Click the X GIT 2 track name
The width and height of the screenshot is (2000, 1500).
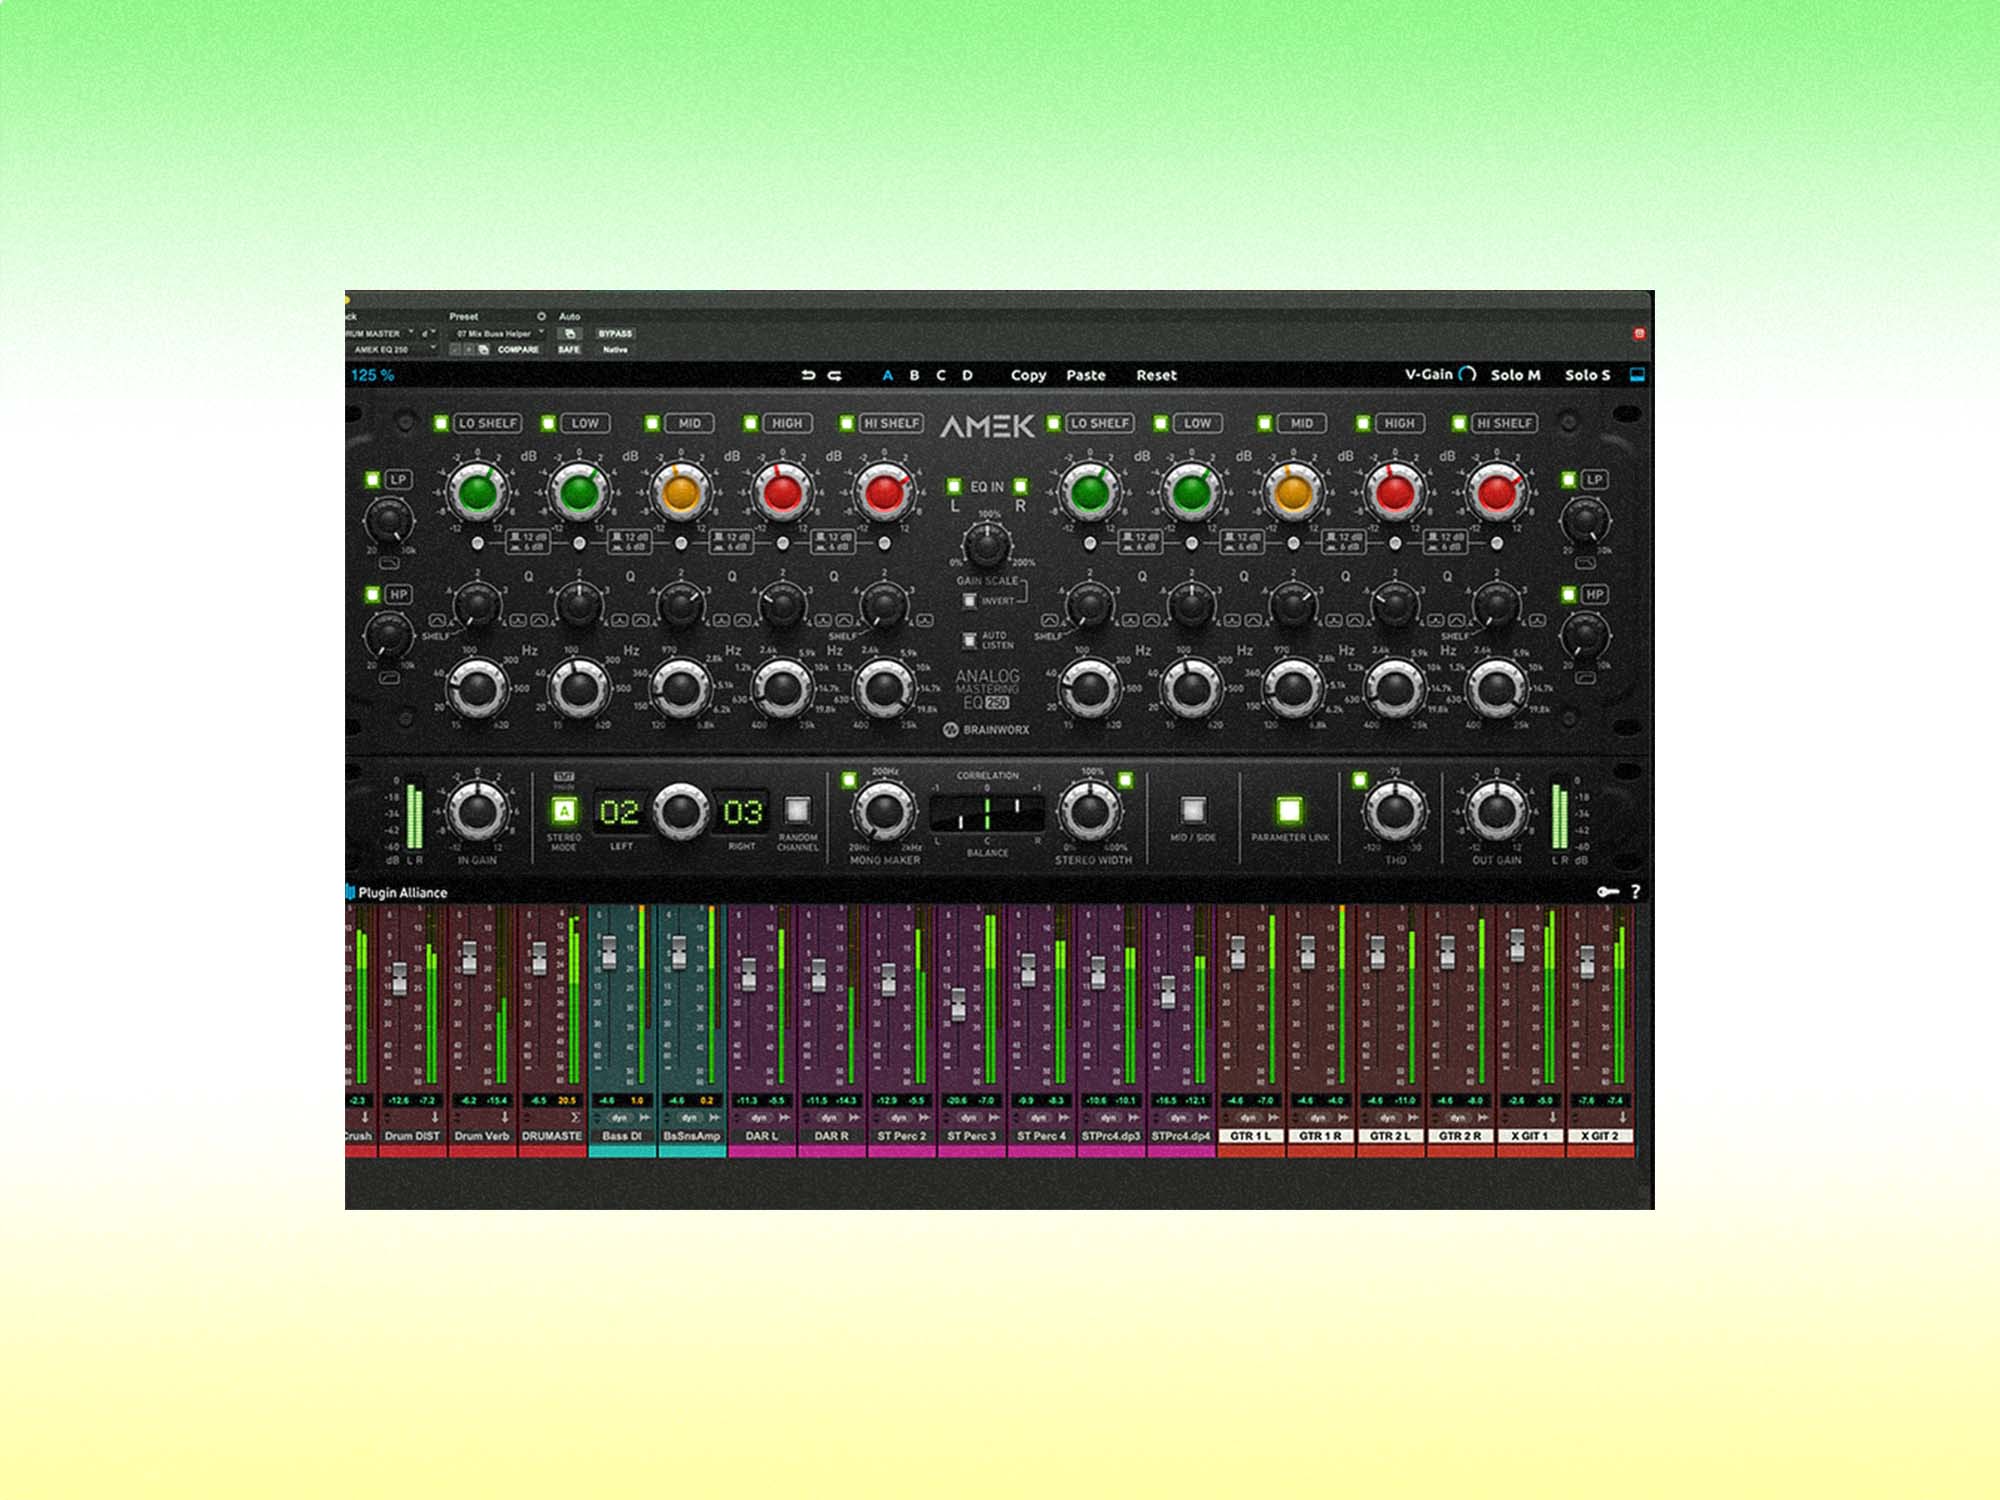(x=1599, y=1136)
